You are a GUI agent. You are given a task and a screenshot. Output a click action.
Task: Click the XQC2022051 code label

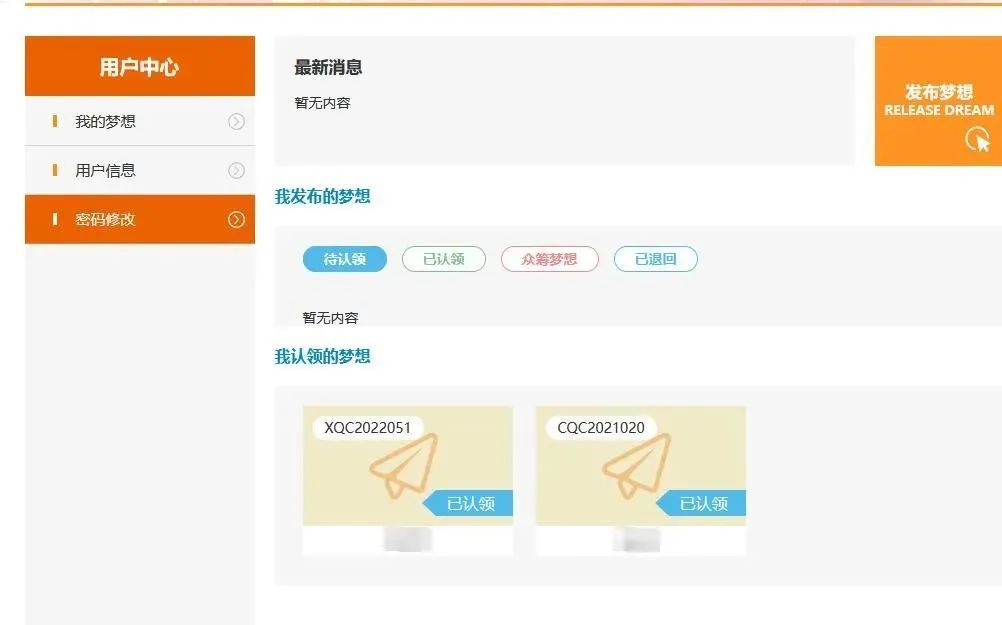click(368, 428)
